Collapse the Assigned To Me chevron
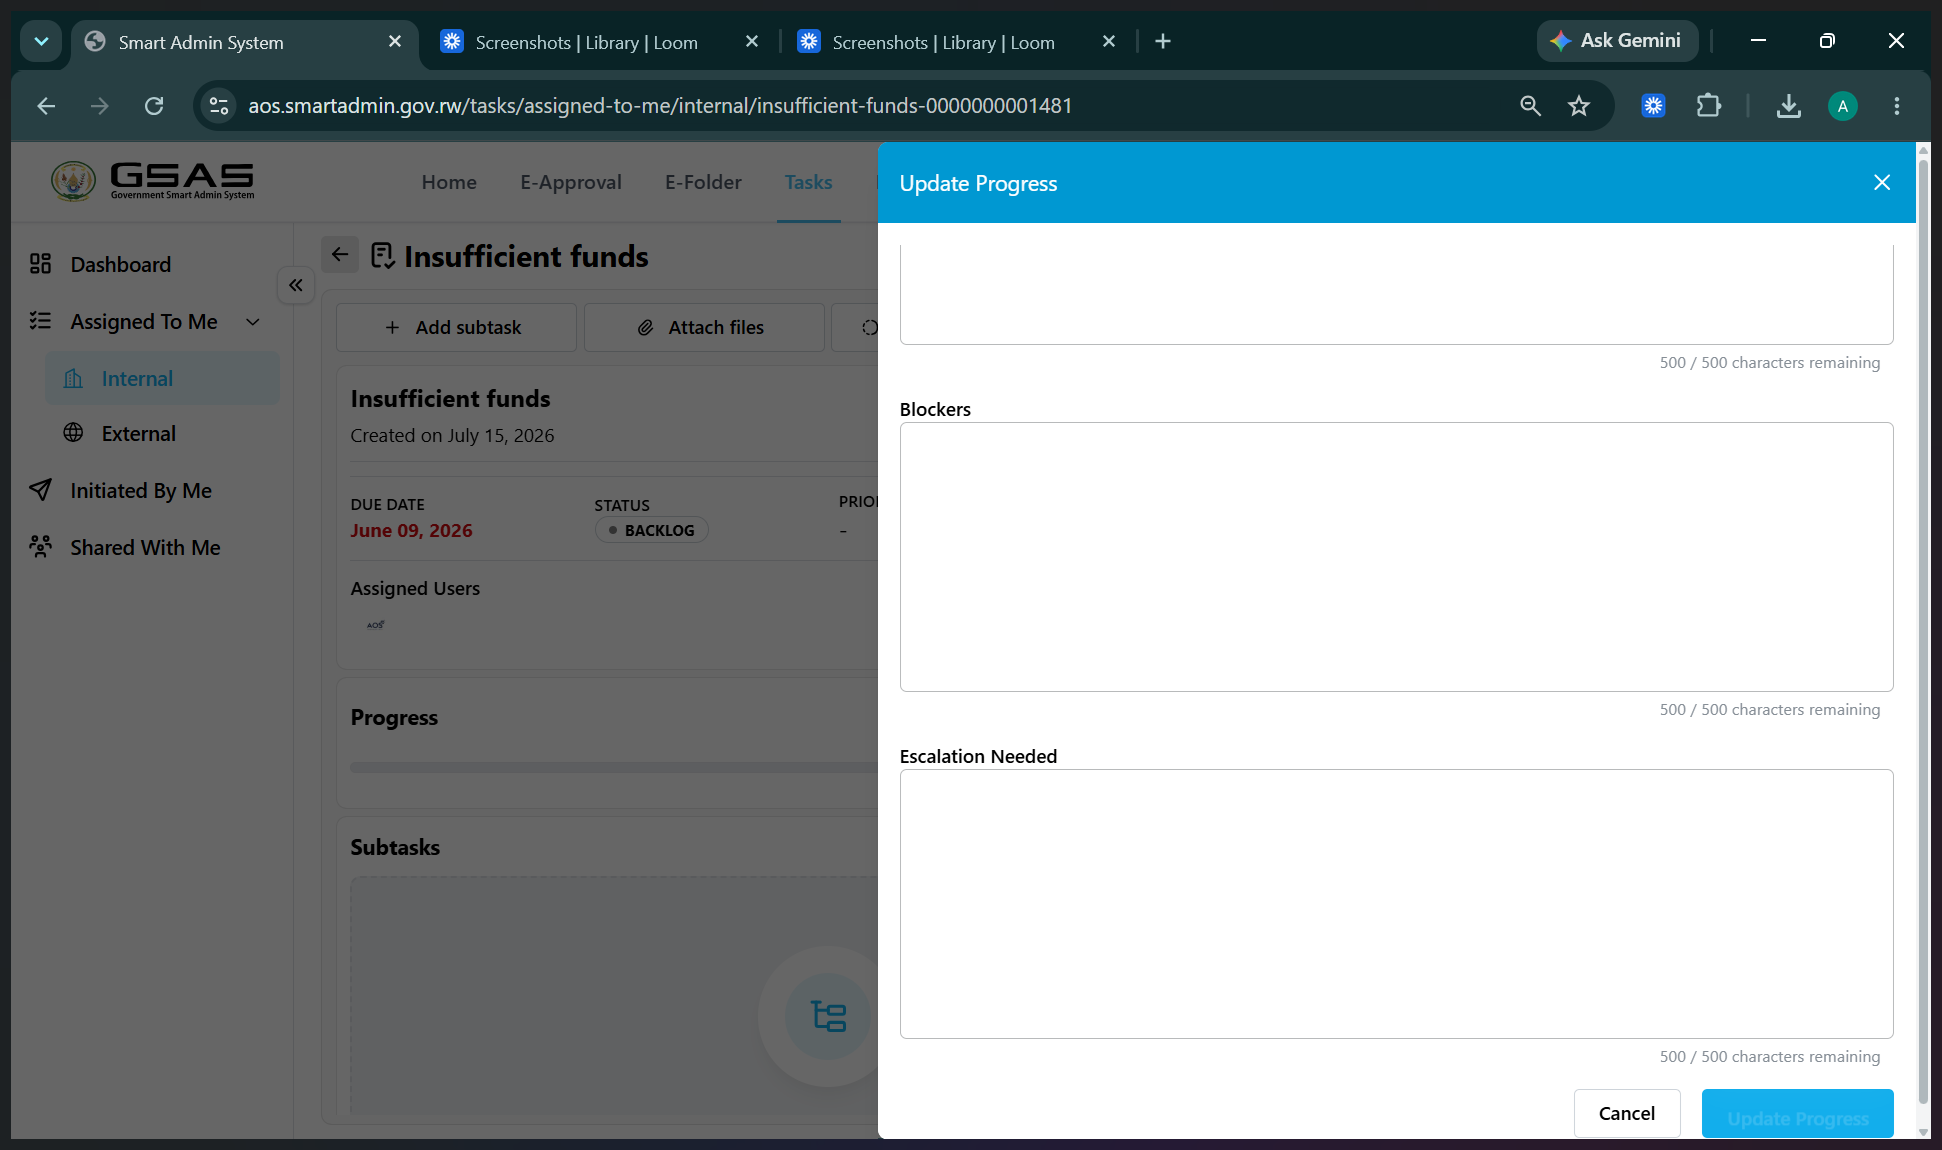 click(x=253, y=322)
